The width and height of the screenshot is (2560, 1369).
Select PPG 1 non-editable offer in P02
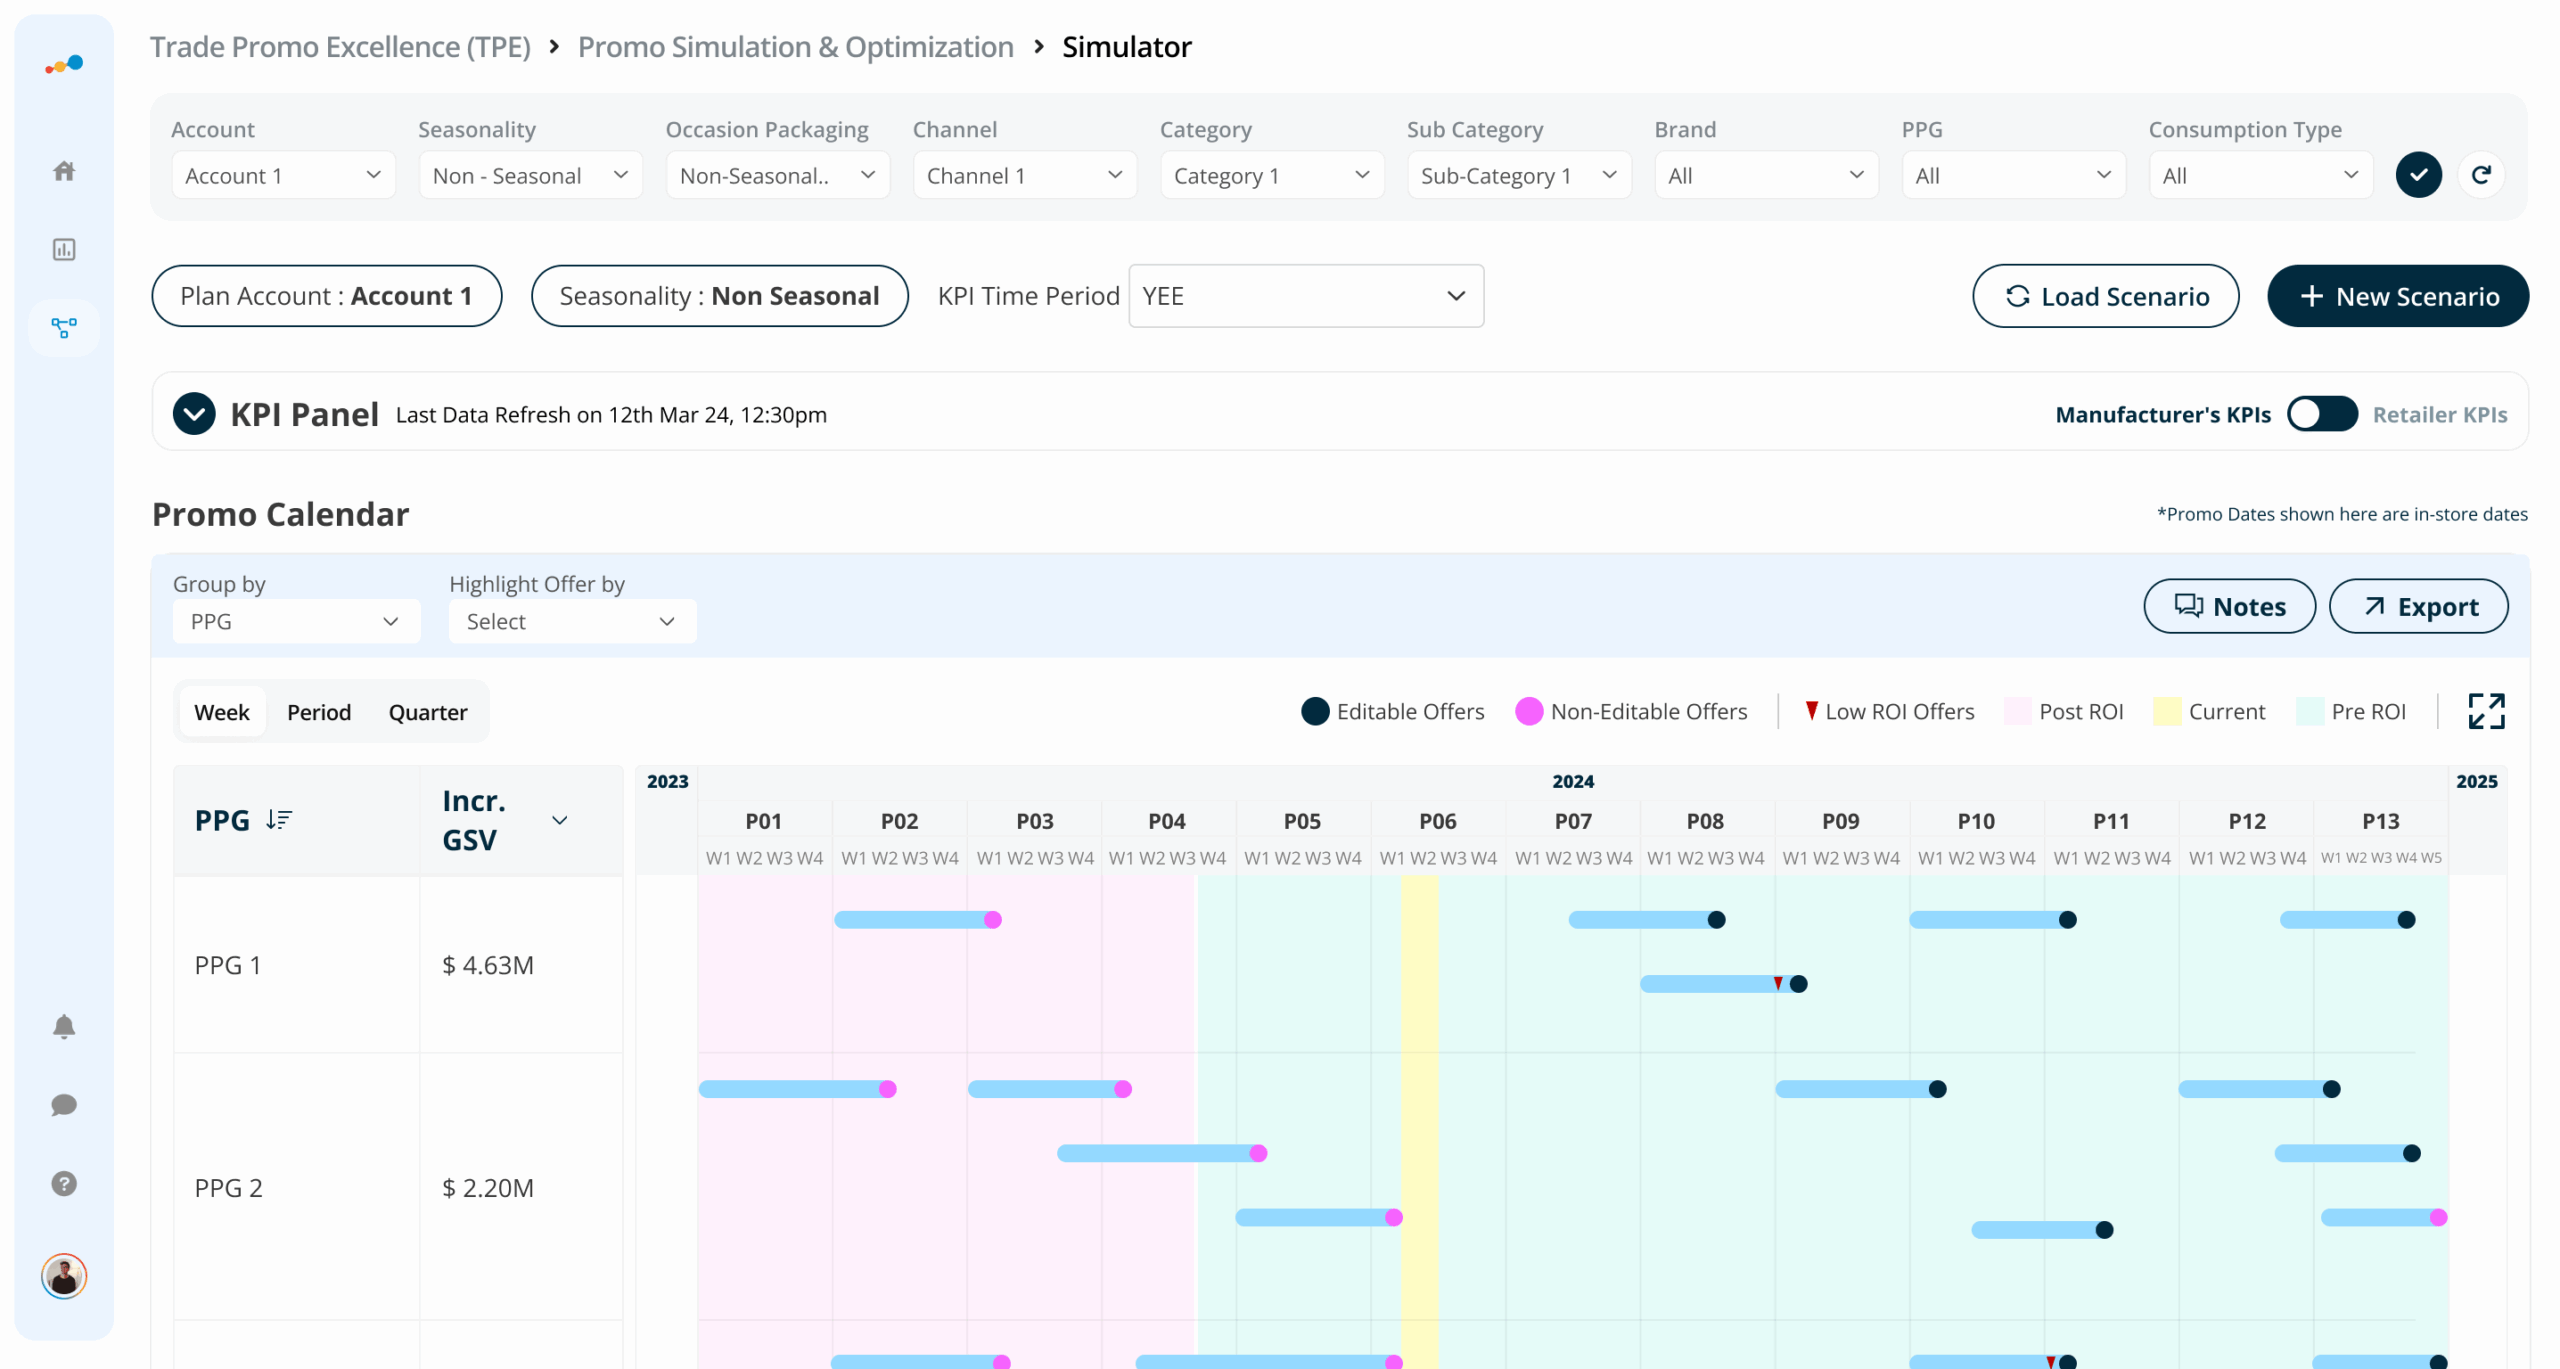point(917,919)
